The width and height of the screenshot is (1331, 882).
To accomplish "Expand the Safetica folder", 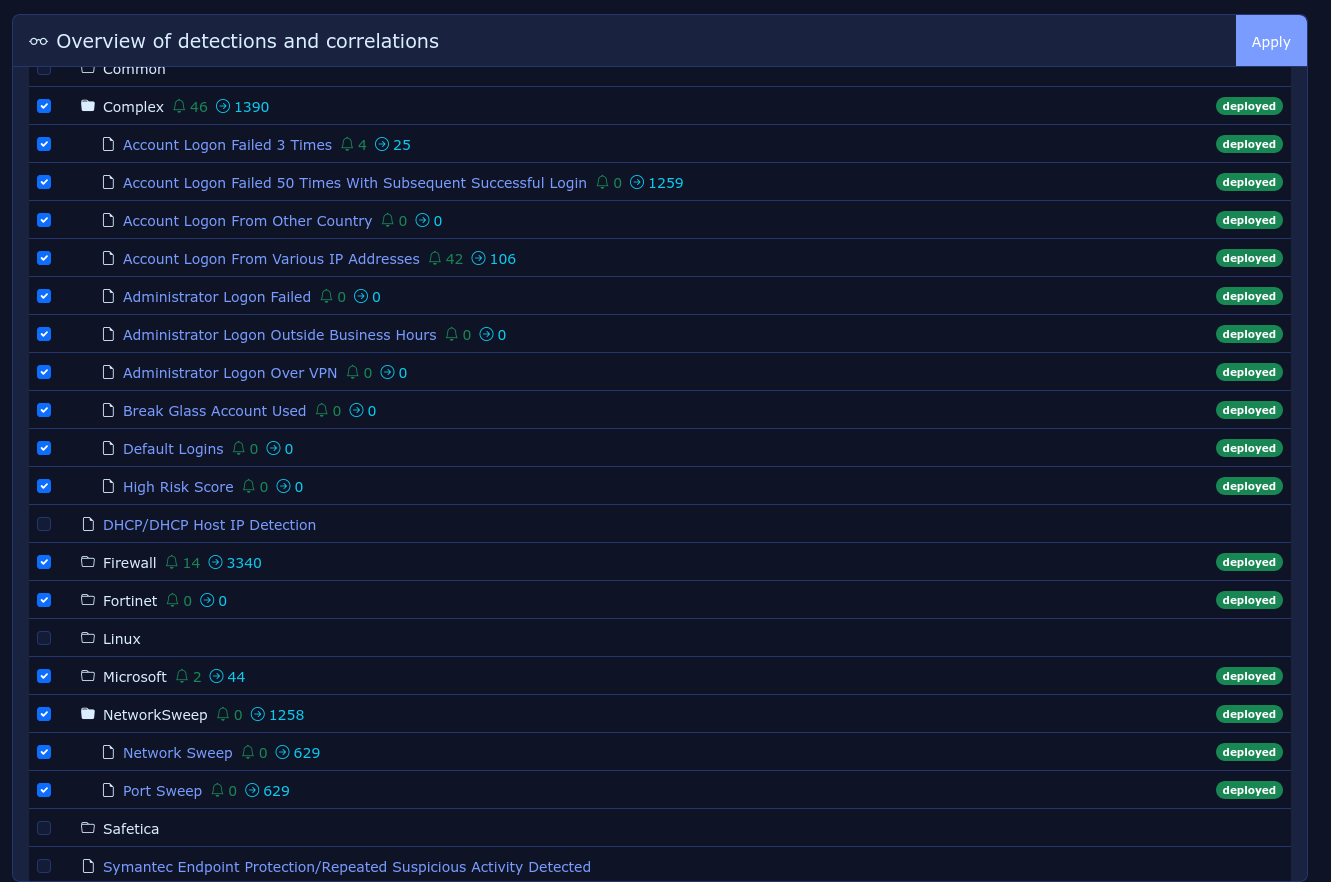I will [x=88, y=829].
